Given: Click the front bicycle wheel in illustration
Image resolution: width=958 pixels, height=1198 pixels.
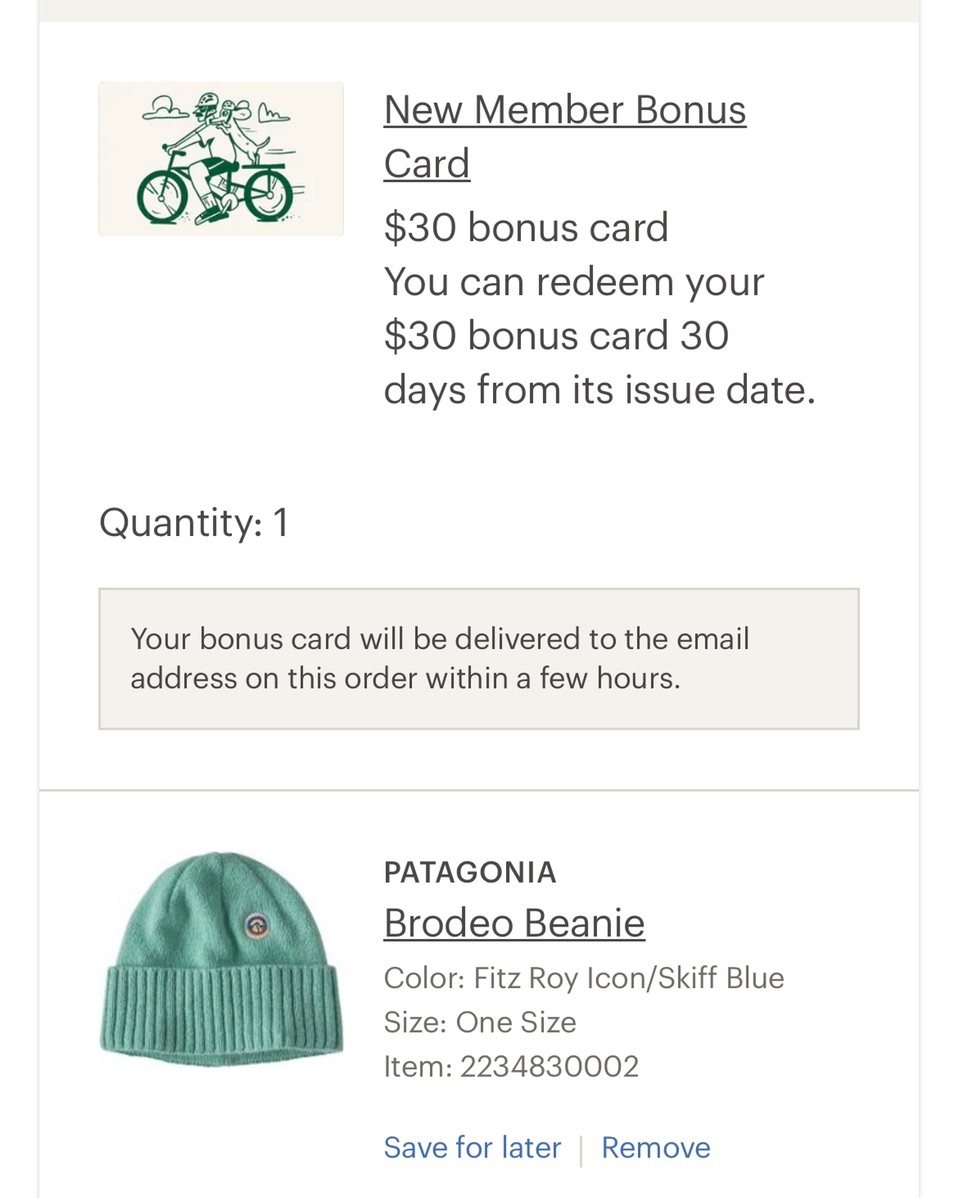Looking at the screenshot, I should click(x=163, y=196).
